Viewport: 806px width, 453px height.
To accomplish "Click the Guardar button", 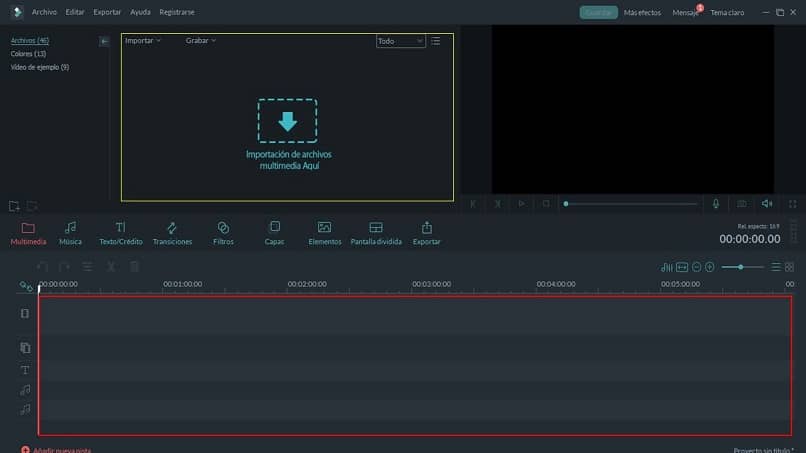I will (x=598, y=12).
